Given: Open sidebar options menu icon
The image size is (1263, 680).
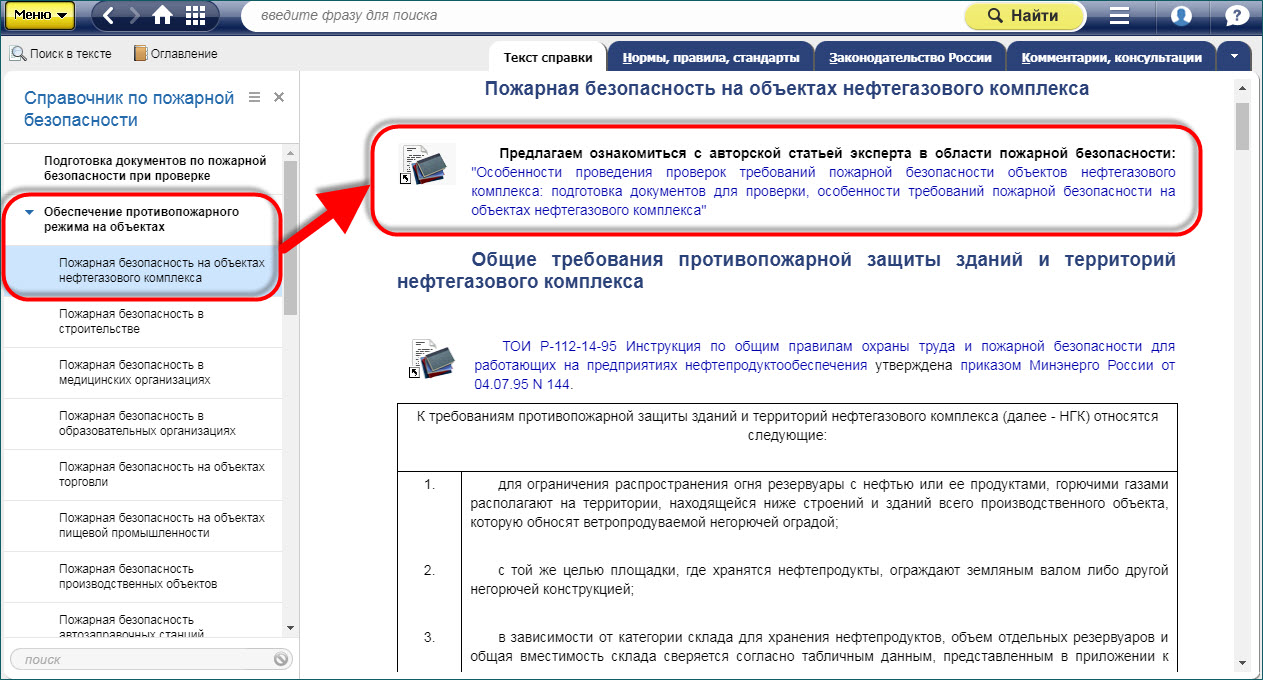Looking at the screenshot, I should click(x=254, y=97).
